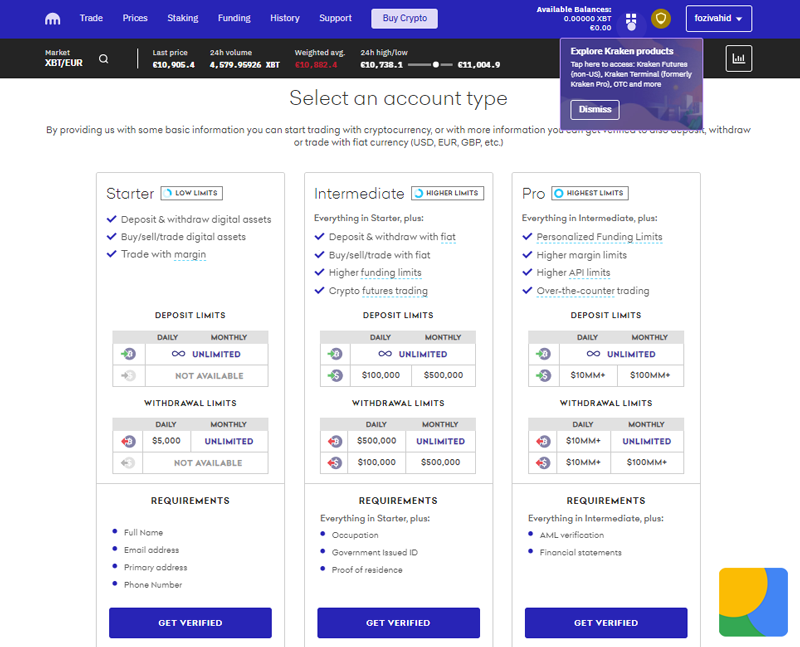Click Personalized Funding Limits link
Image resolution: width=800 pixels, height=647 pixels.
point(599,237)
